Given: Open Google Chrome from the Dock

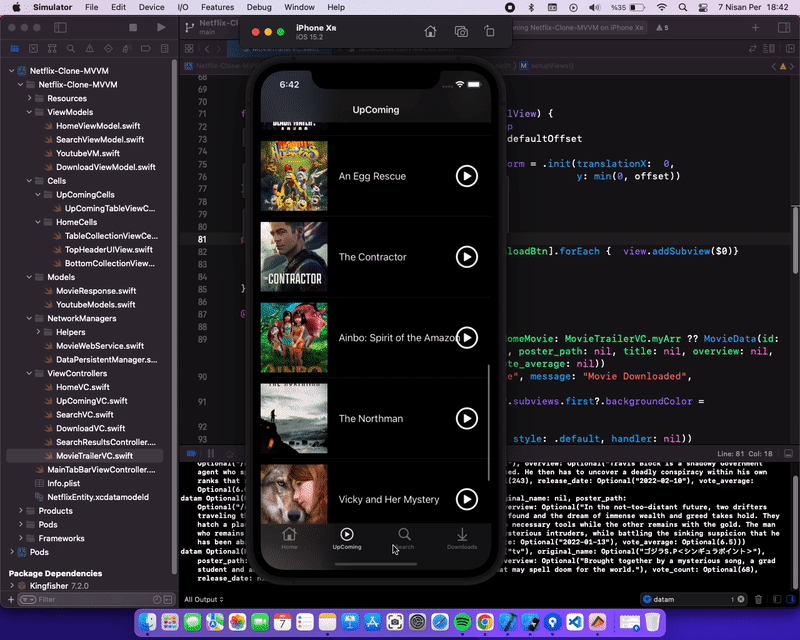Looking at the screenshot, I should [x=485, y=622].
